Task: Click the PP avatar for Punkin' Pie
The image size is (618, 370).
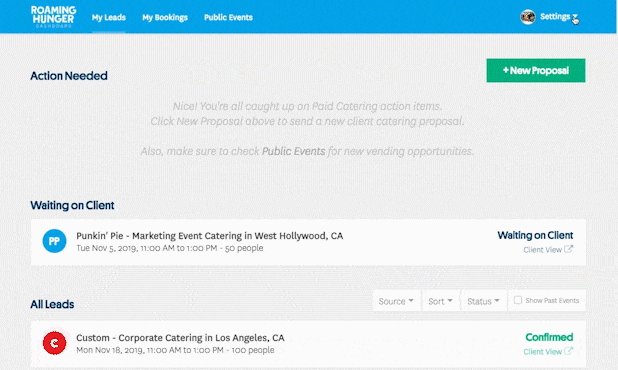Action: click(54, 241)
